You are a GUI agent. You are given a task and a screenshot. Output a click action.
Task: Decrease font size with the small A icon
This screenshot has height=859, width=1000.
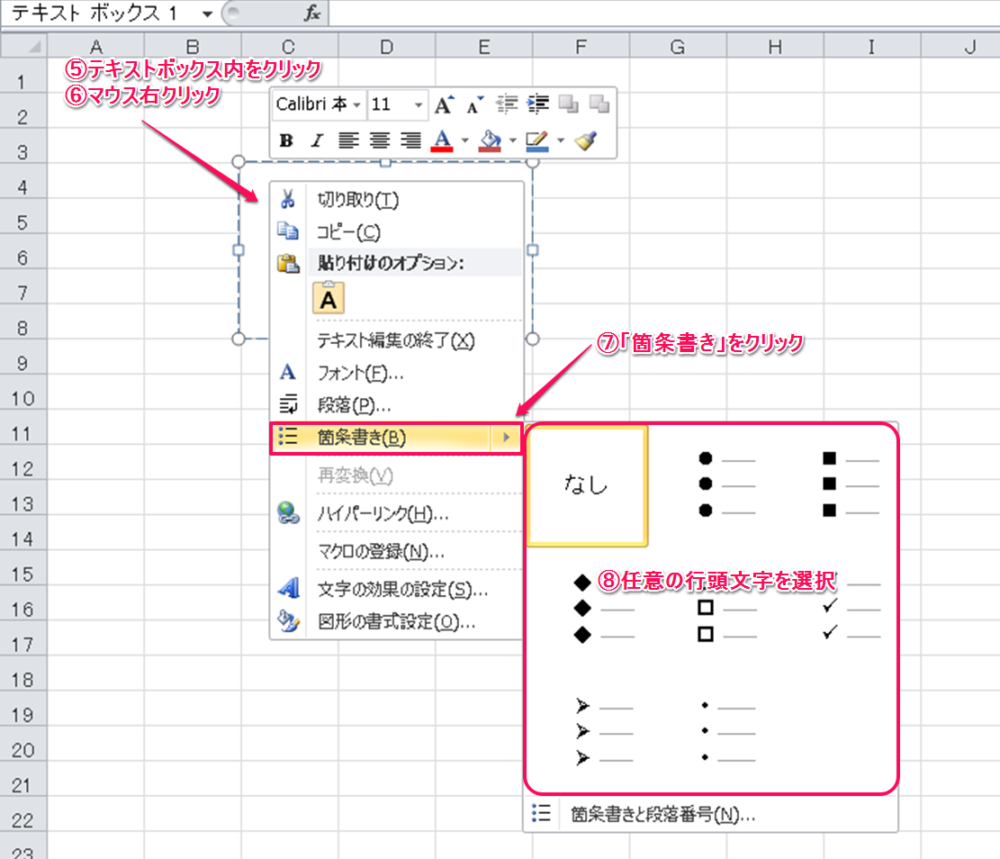[472, 104]
